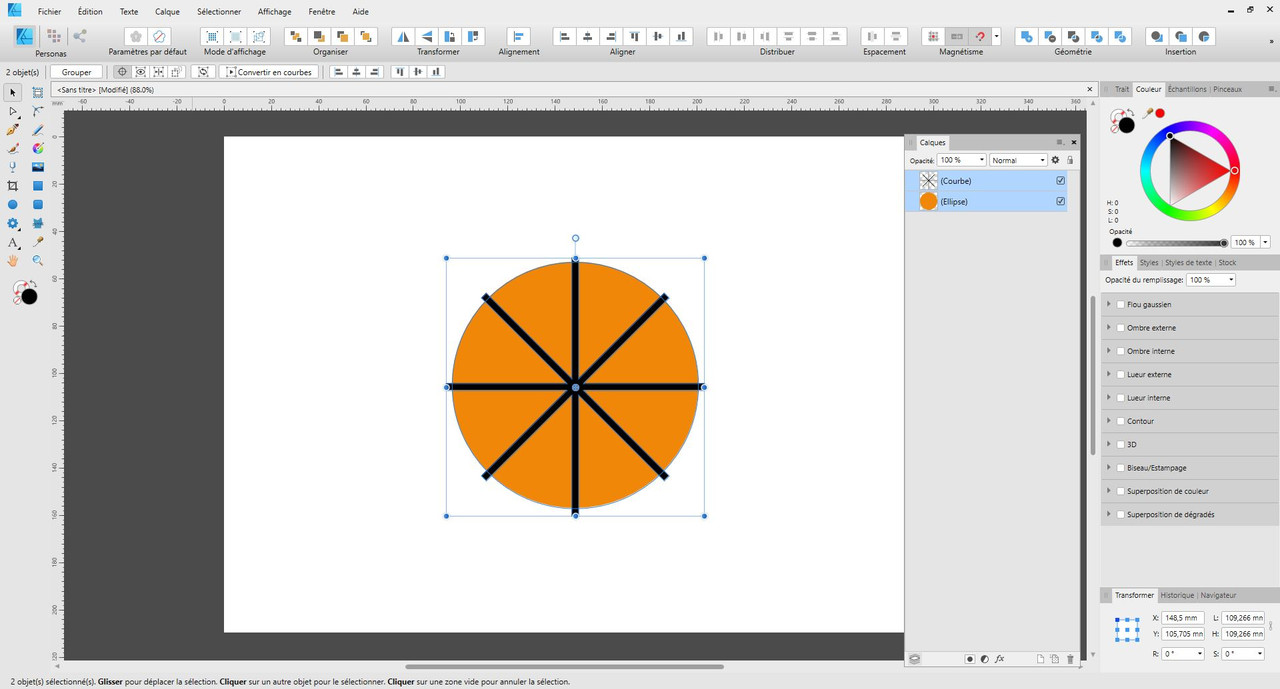Click Flip Horizontal in Transformer group
Screen dimensions: 1280x689
403,36
